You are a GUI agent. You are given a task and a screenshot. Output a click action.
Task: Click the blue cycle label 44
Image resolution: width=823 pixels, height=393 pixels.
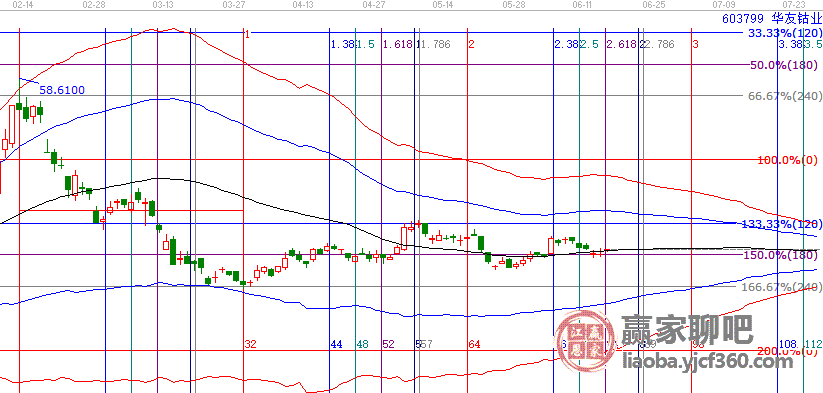coord(336,344)
